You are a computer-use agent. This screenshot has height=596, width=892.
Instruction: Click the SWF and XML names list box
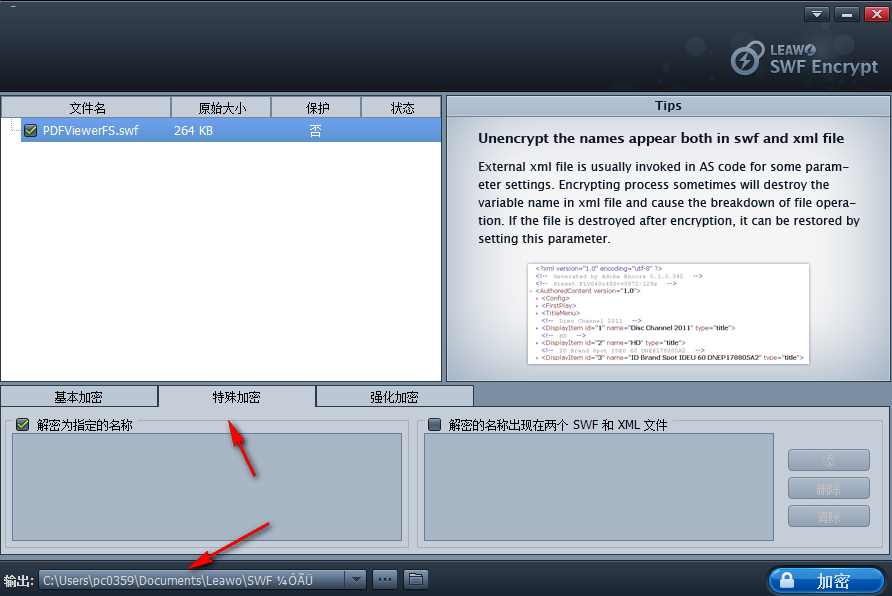[598, 487]
